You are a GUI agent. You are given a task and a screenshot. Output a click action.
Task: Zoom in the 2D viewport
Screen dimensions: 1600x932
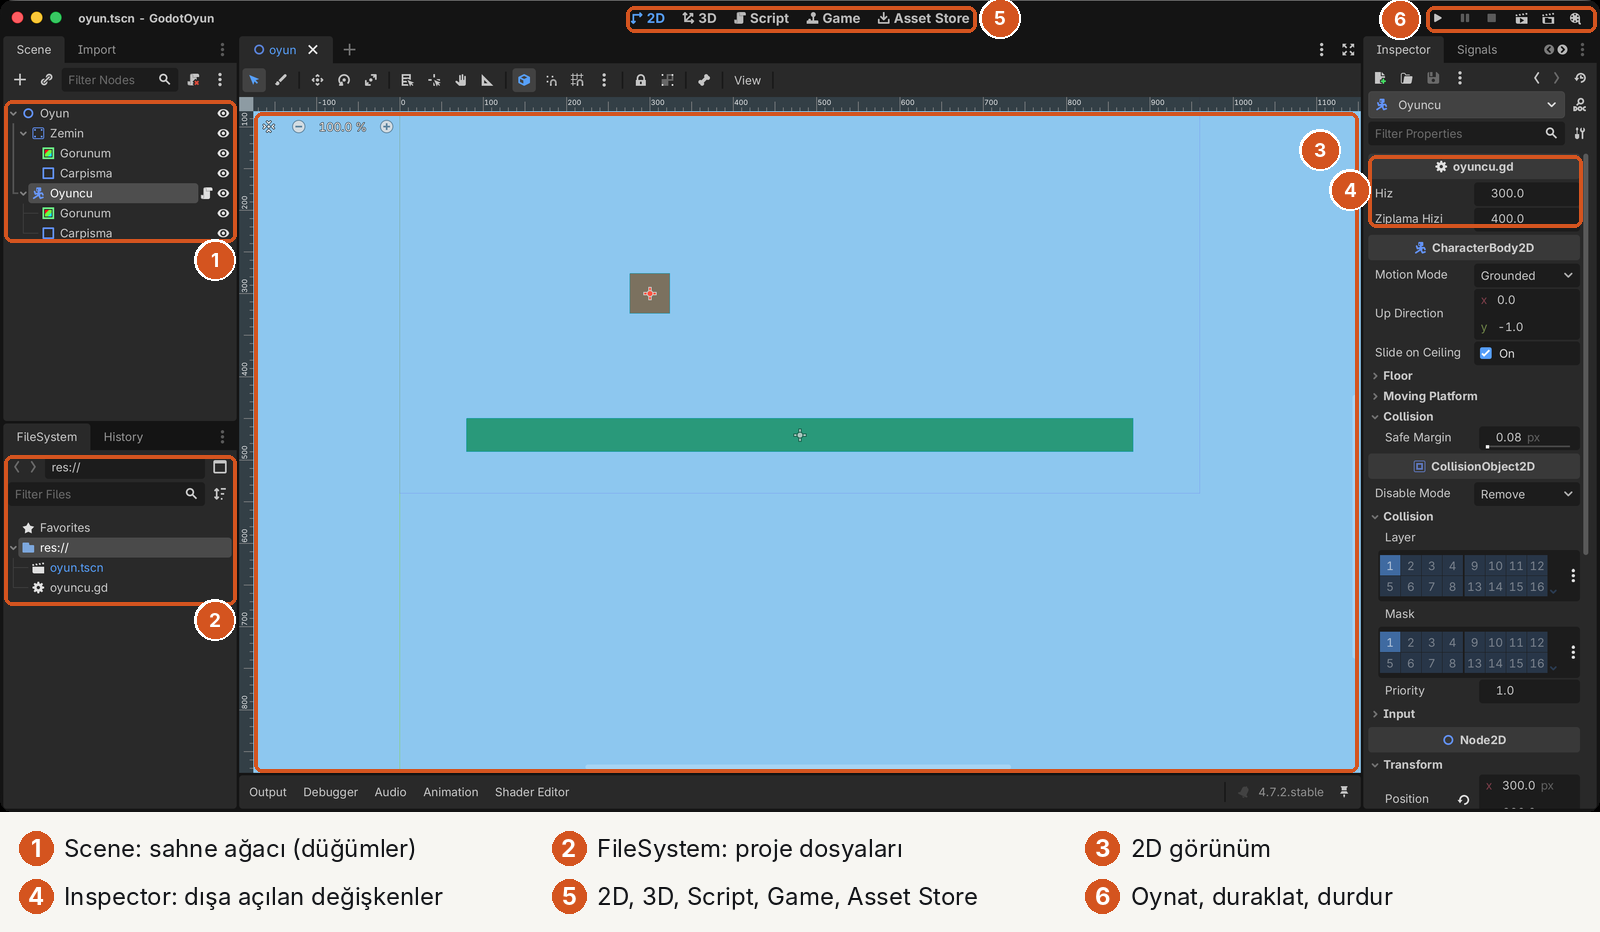click(x=387, y=127)
